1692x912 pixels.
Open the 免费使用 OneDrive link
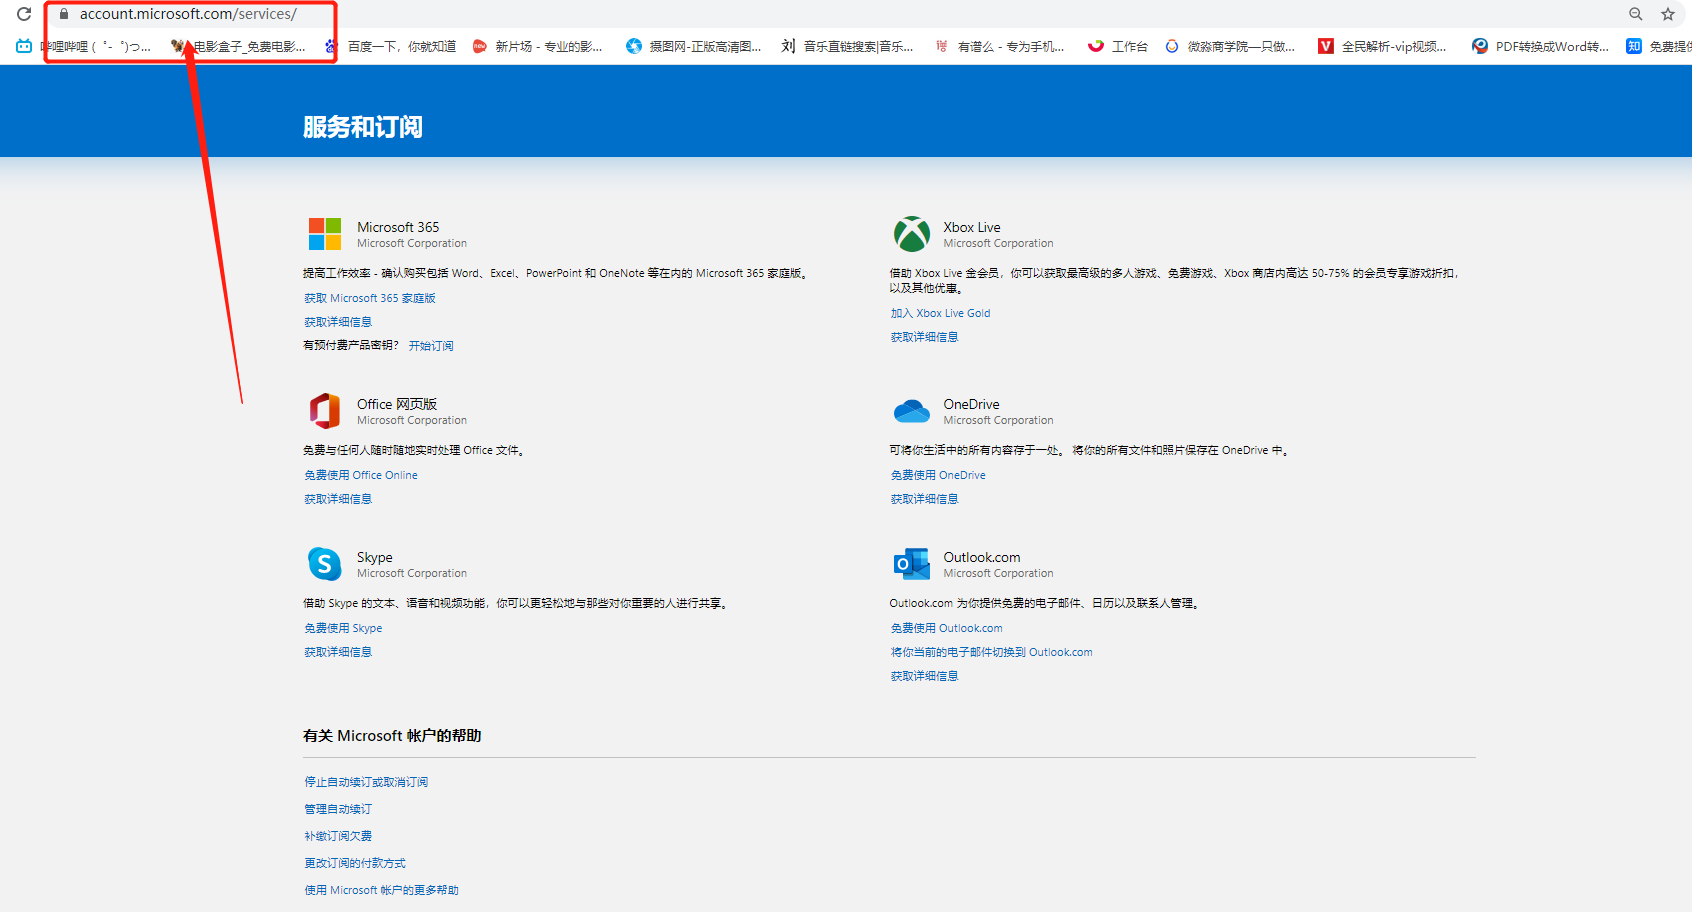[x=938, y=475]
